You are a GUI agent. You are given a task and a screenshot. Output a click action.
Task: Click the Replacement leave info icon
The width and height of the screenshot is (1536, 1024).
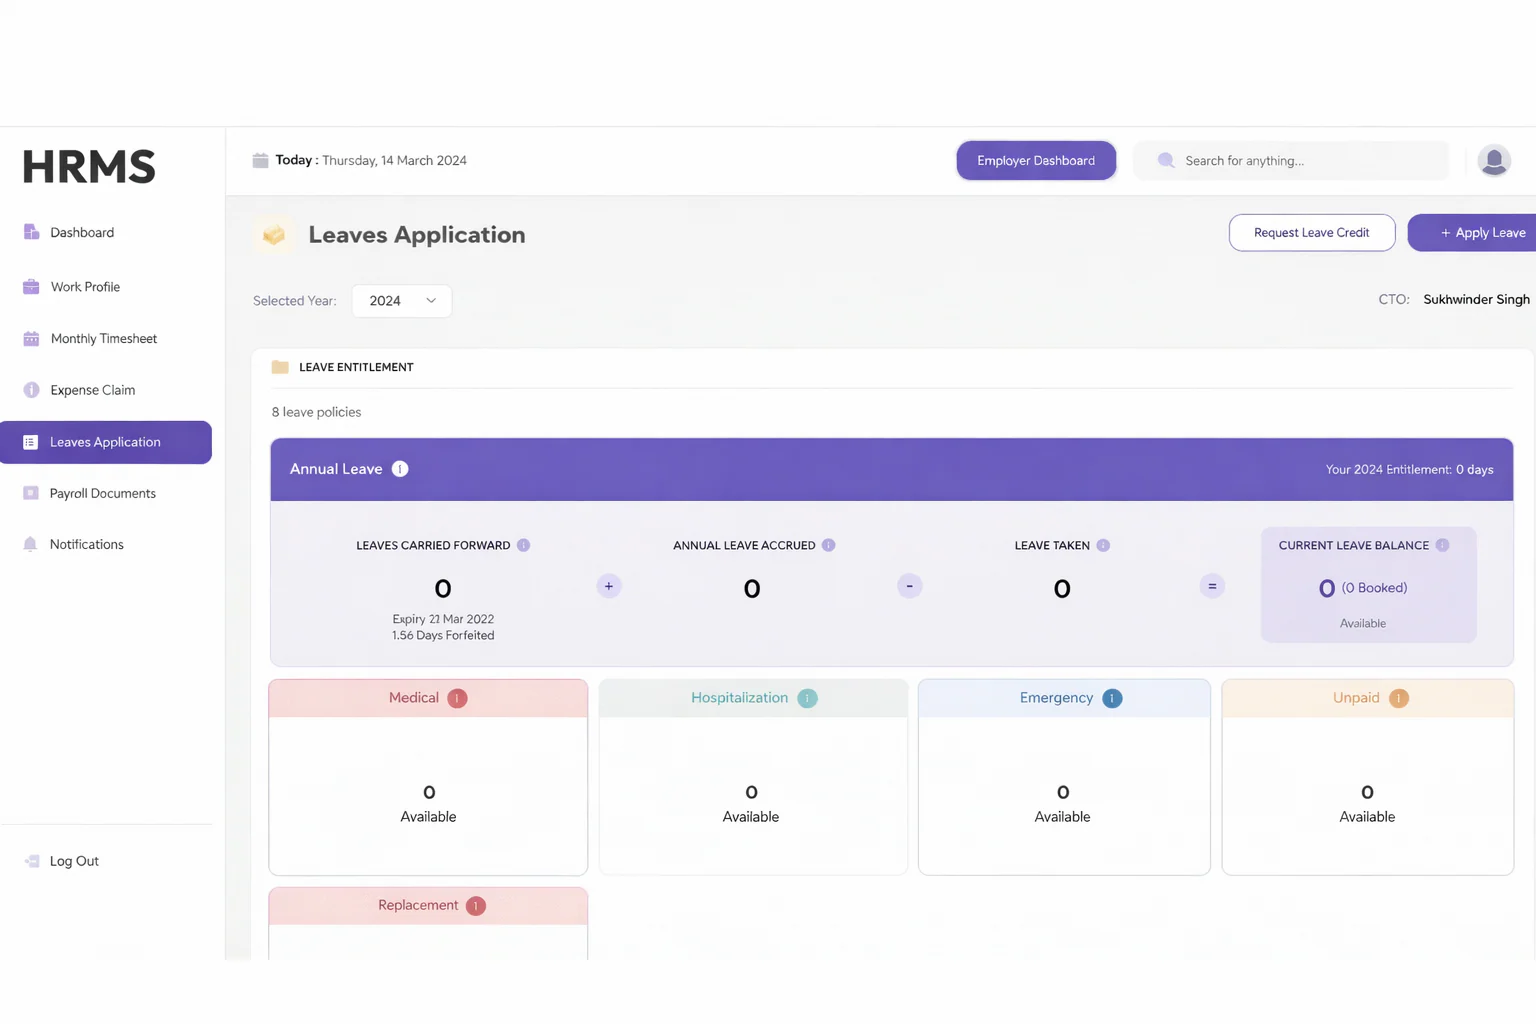476,906
